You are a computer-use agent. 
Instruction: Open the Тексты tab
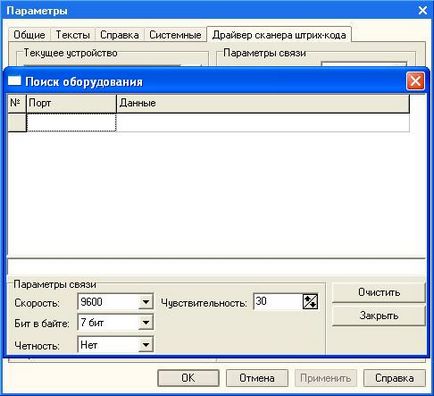click(x=73, y=35)
